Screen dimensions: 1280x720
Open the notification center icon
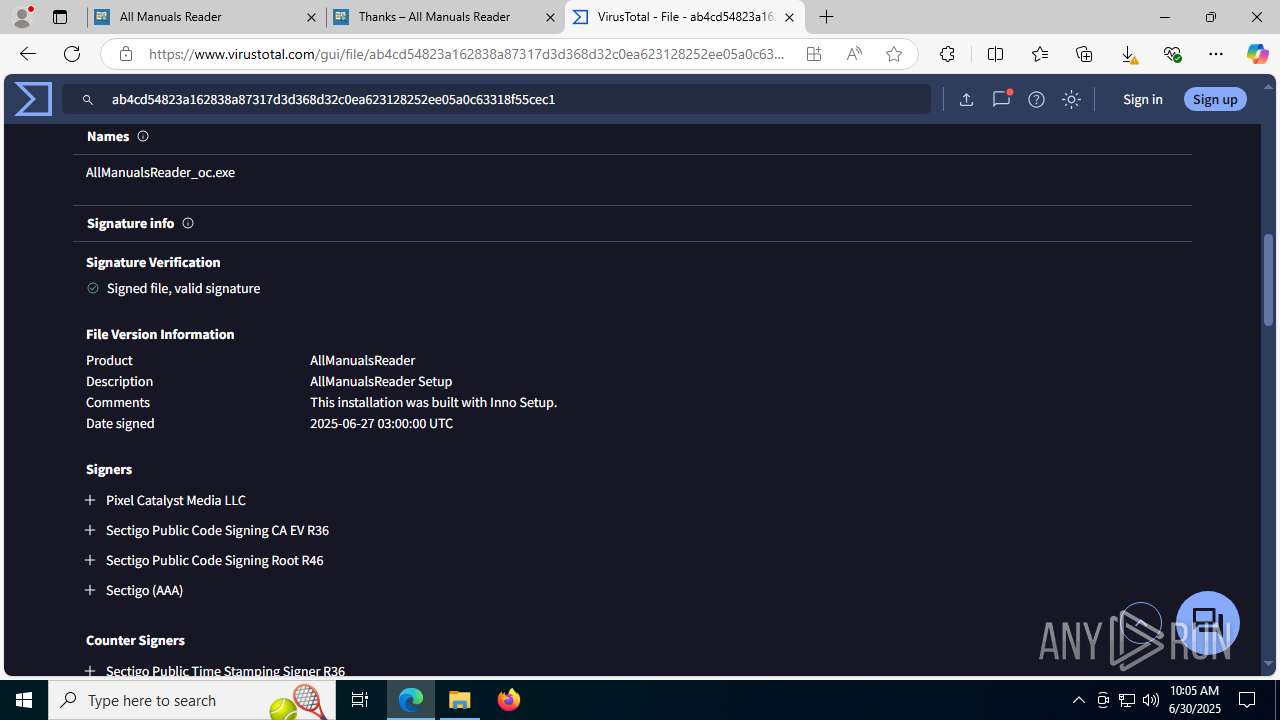[x=1247, y=700]
